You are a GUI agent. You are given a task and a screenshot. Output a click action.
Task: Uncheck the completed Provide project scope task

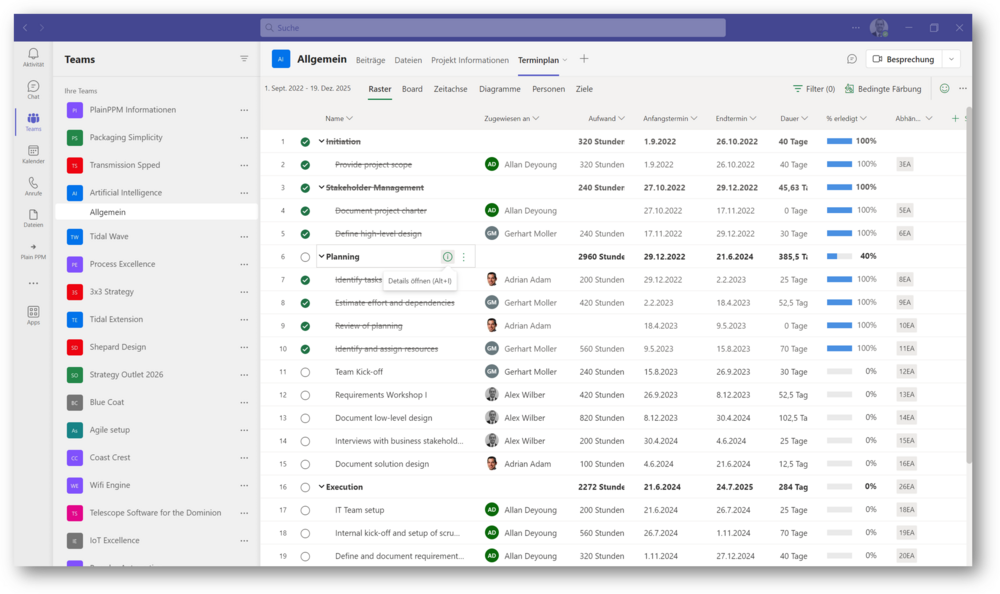click(305, 165)
